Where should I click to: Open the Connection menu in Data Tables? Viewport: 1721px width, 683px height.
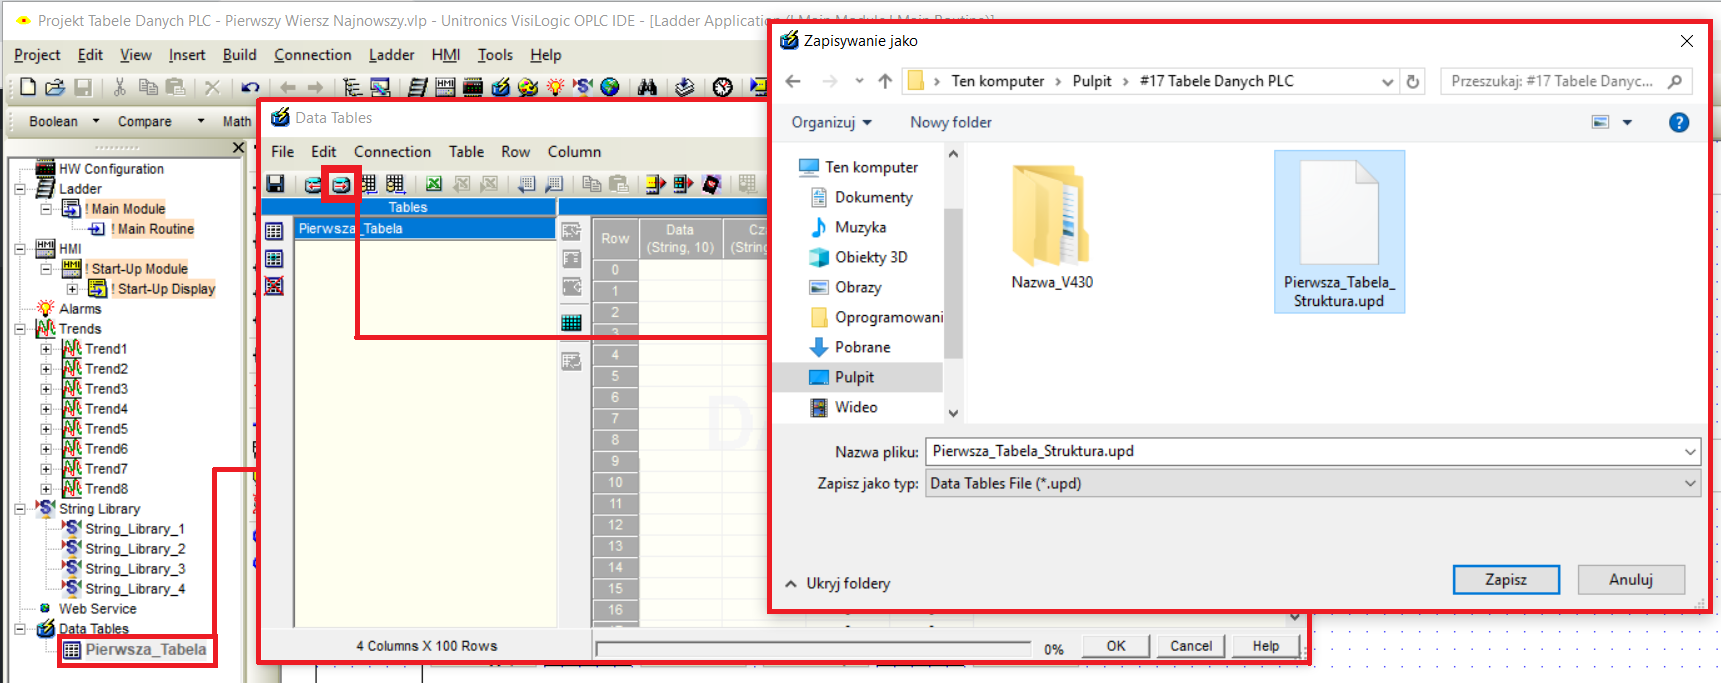click(392, 152)
